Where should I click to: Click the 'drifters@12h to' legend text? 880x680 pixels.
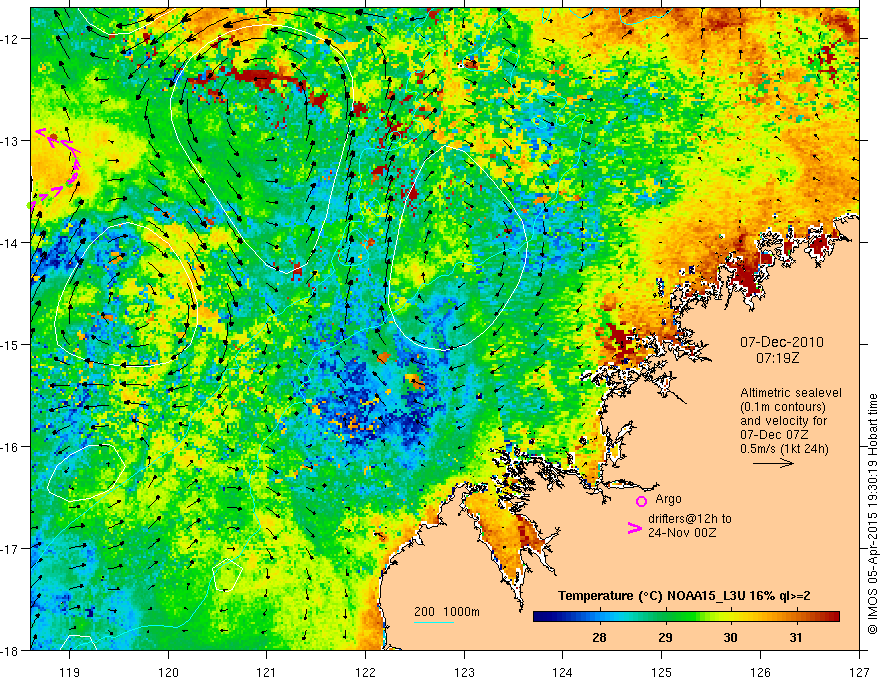(x=690, y=519)
